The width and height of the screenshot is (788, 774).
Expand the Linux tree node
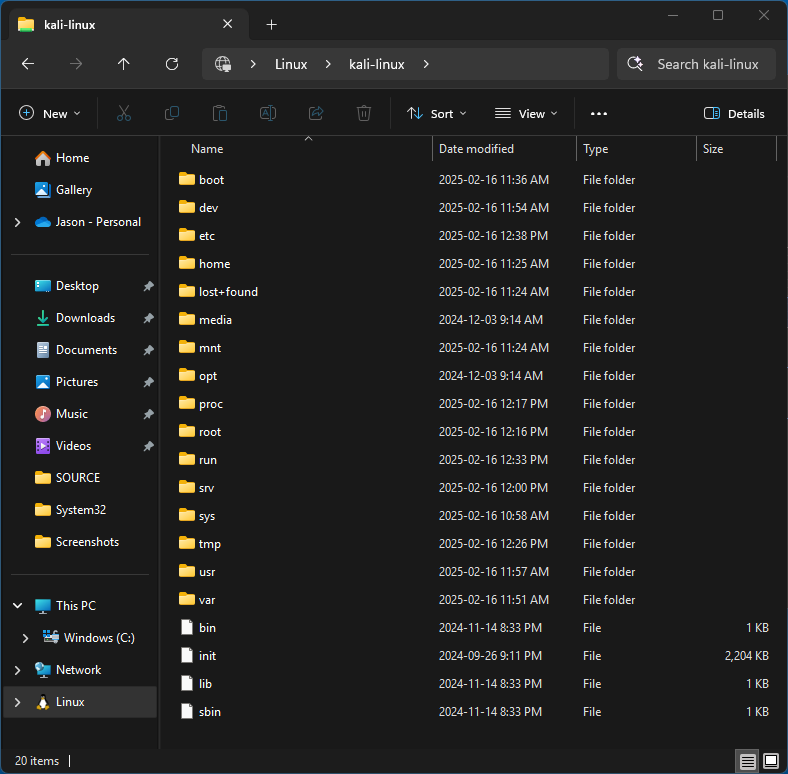(18, 702)
